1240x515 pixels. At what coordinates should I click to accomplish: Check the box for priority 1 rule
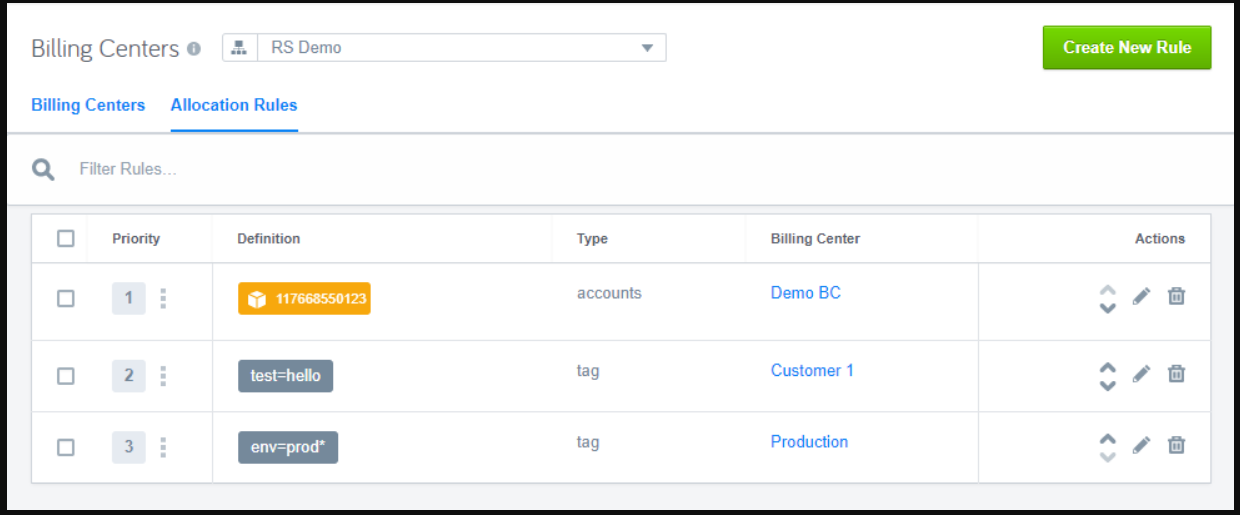tap(66, 298)
